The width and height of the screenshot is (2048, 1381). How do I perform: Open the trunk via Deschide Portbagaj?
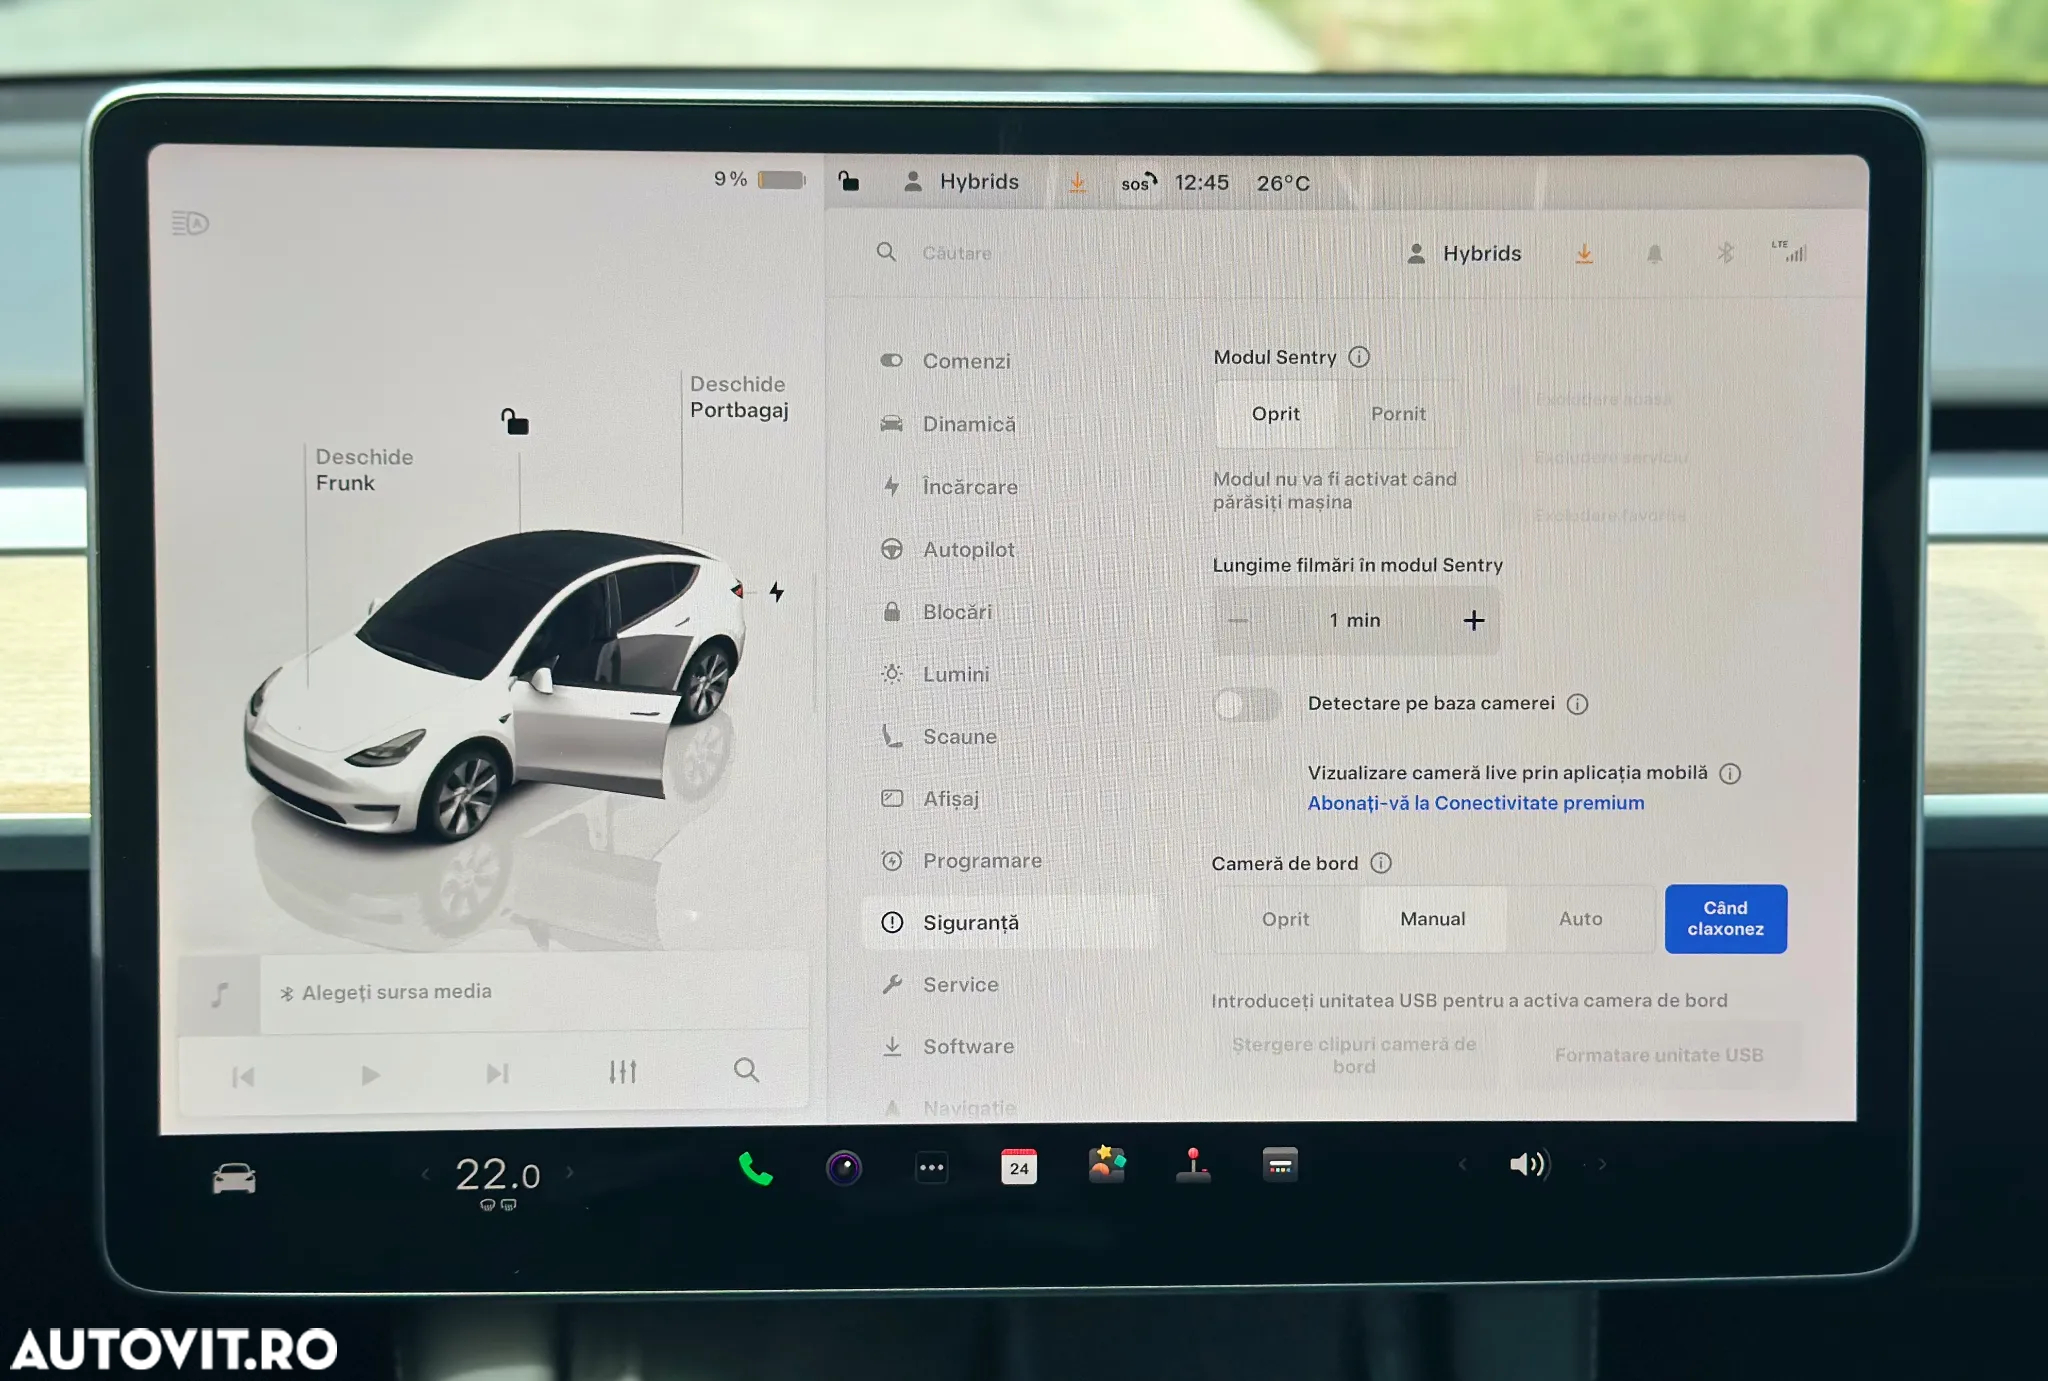pos(739,397)
